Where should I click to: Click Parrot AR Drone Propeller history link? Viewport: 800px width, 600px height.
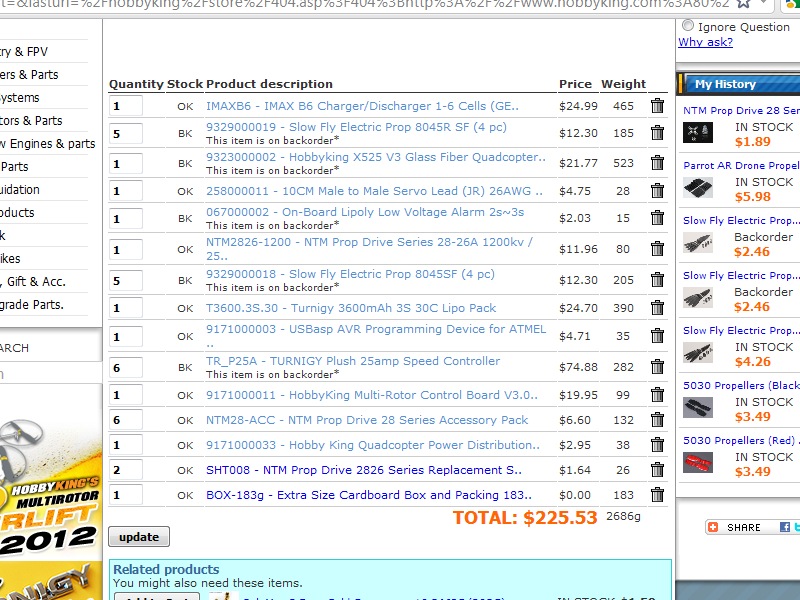click(741, 165)
